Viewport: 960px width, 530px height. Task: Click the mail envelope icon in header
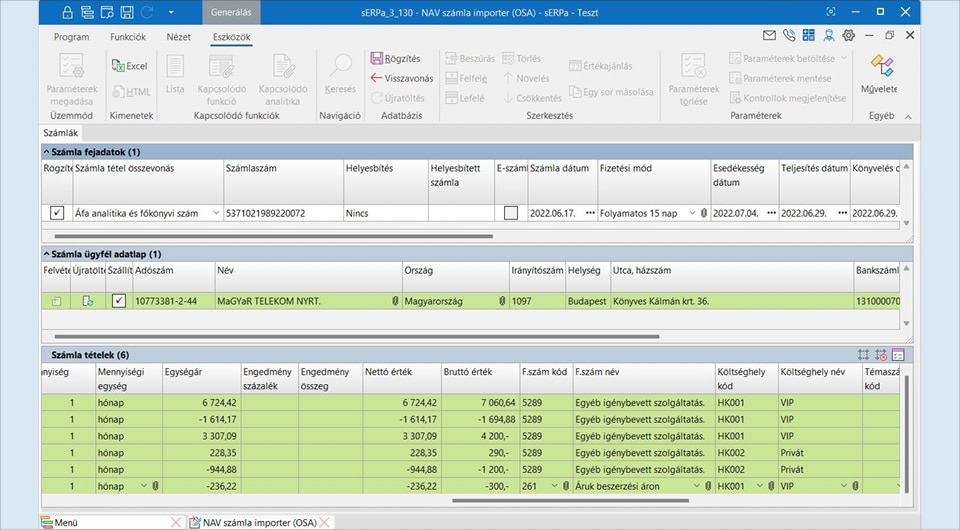pos(769,36)
